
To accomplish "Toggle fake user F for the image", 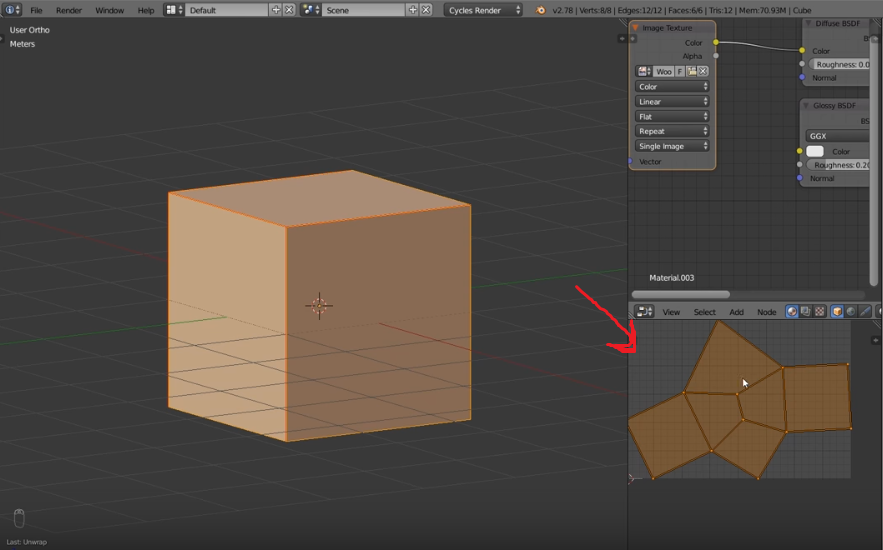I will point(680,71).
